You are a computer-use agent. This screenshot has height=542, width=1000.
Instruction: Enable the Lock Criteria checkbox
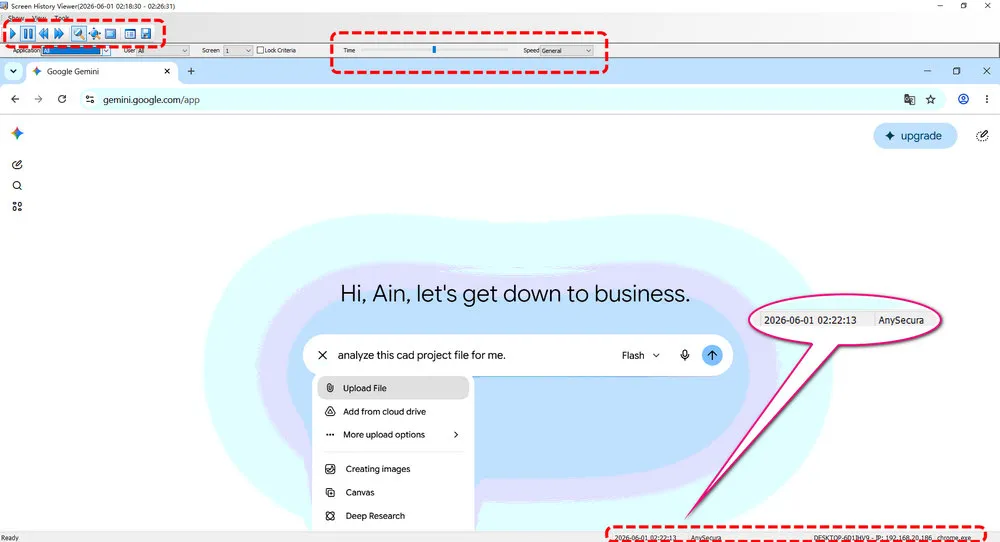(260, 50)
